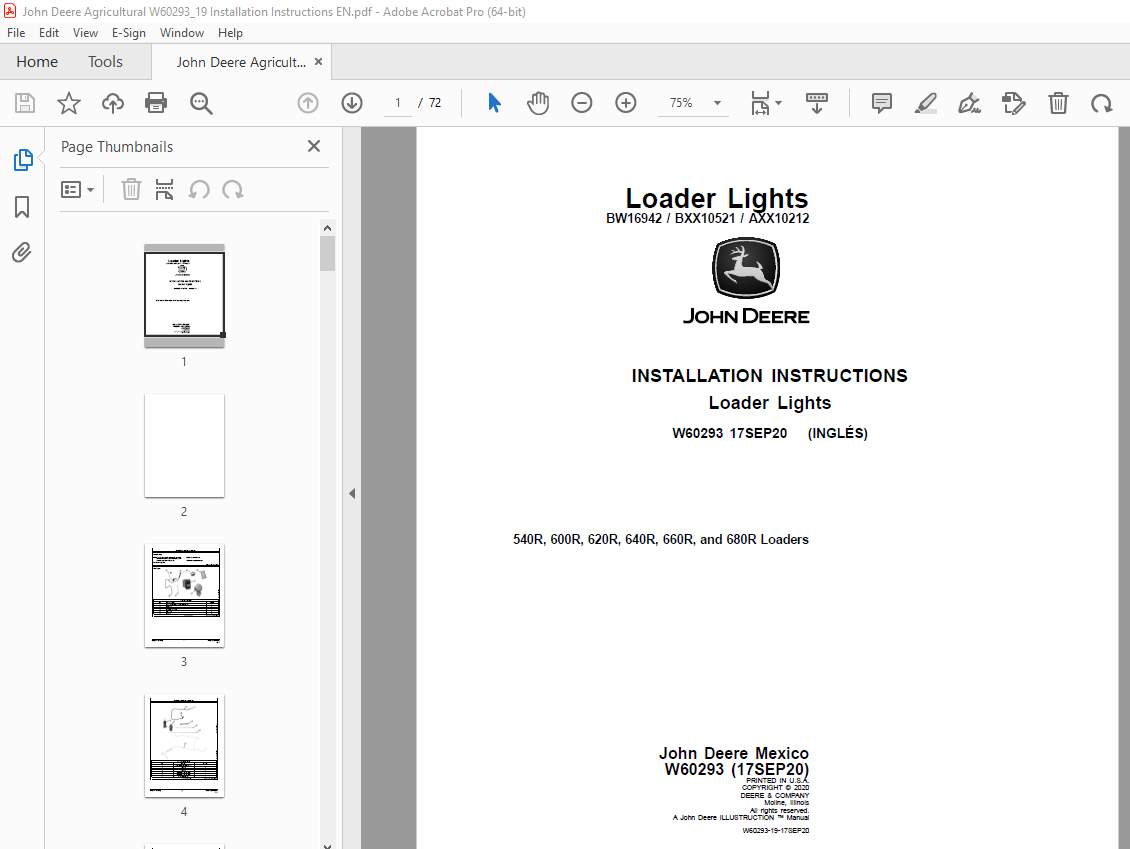The height and width of the screenshot is (849, 1130).
Task: Open the Window menu
Action: pyautogui.click(x=182, y=32)
